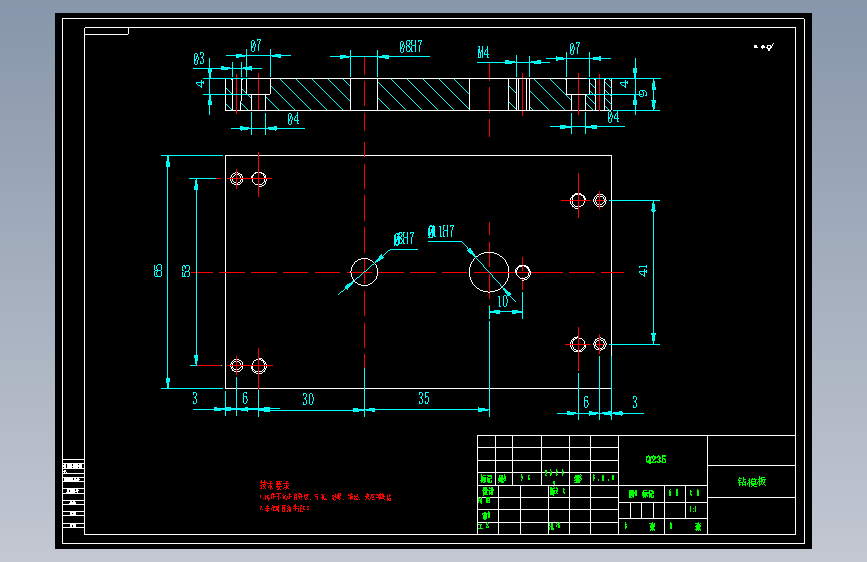Select the 标记 cell in the revision table
The height and width of the screenshot is (562, 867).
click(486, 478)
